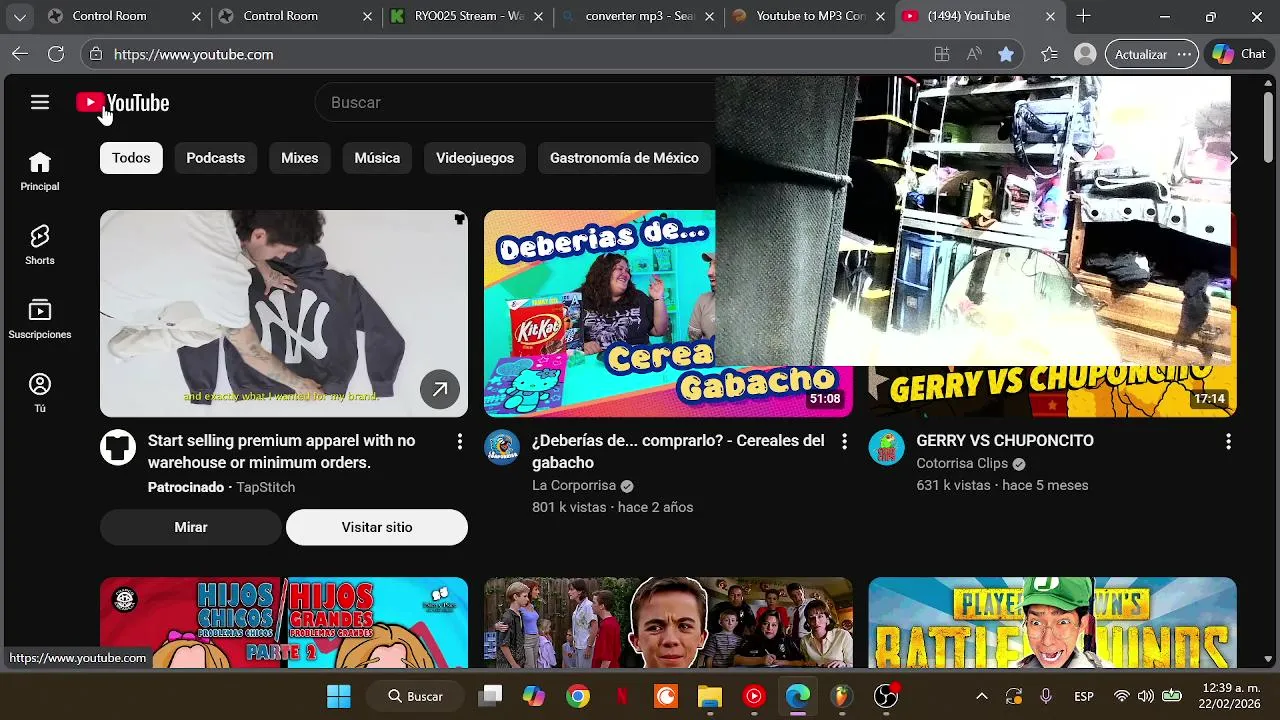Image resolution: width=1280 pixels, height=720 pixels.
Task: Select the Todos filter chip
Action: (x=131, y=158)
